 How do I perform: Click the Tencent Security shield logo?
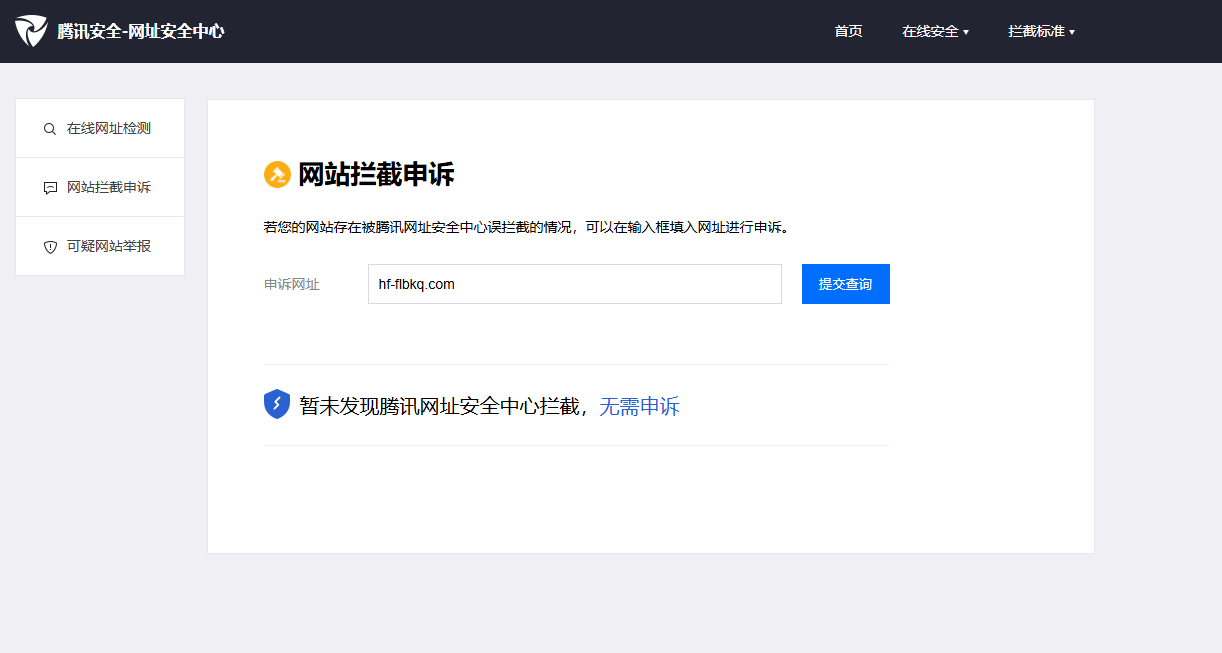pyautogui.click(x=31, y=31)
